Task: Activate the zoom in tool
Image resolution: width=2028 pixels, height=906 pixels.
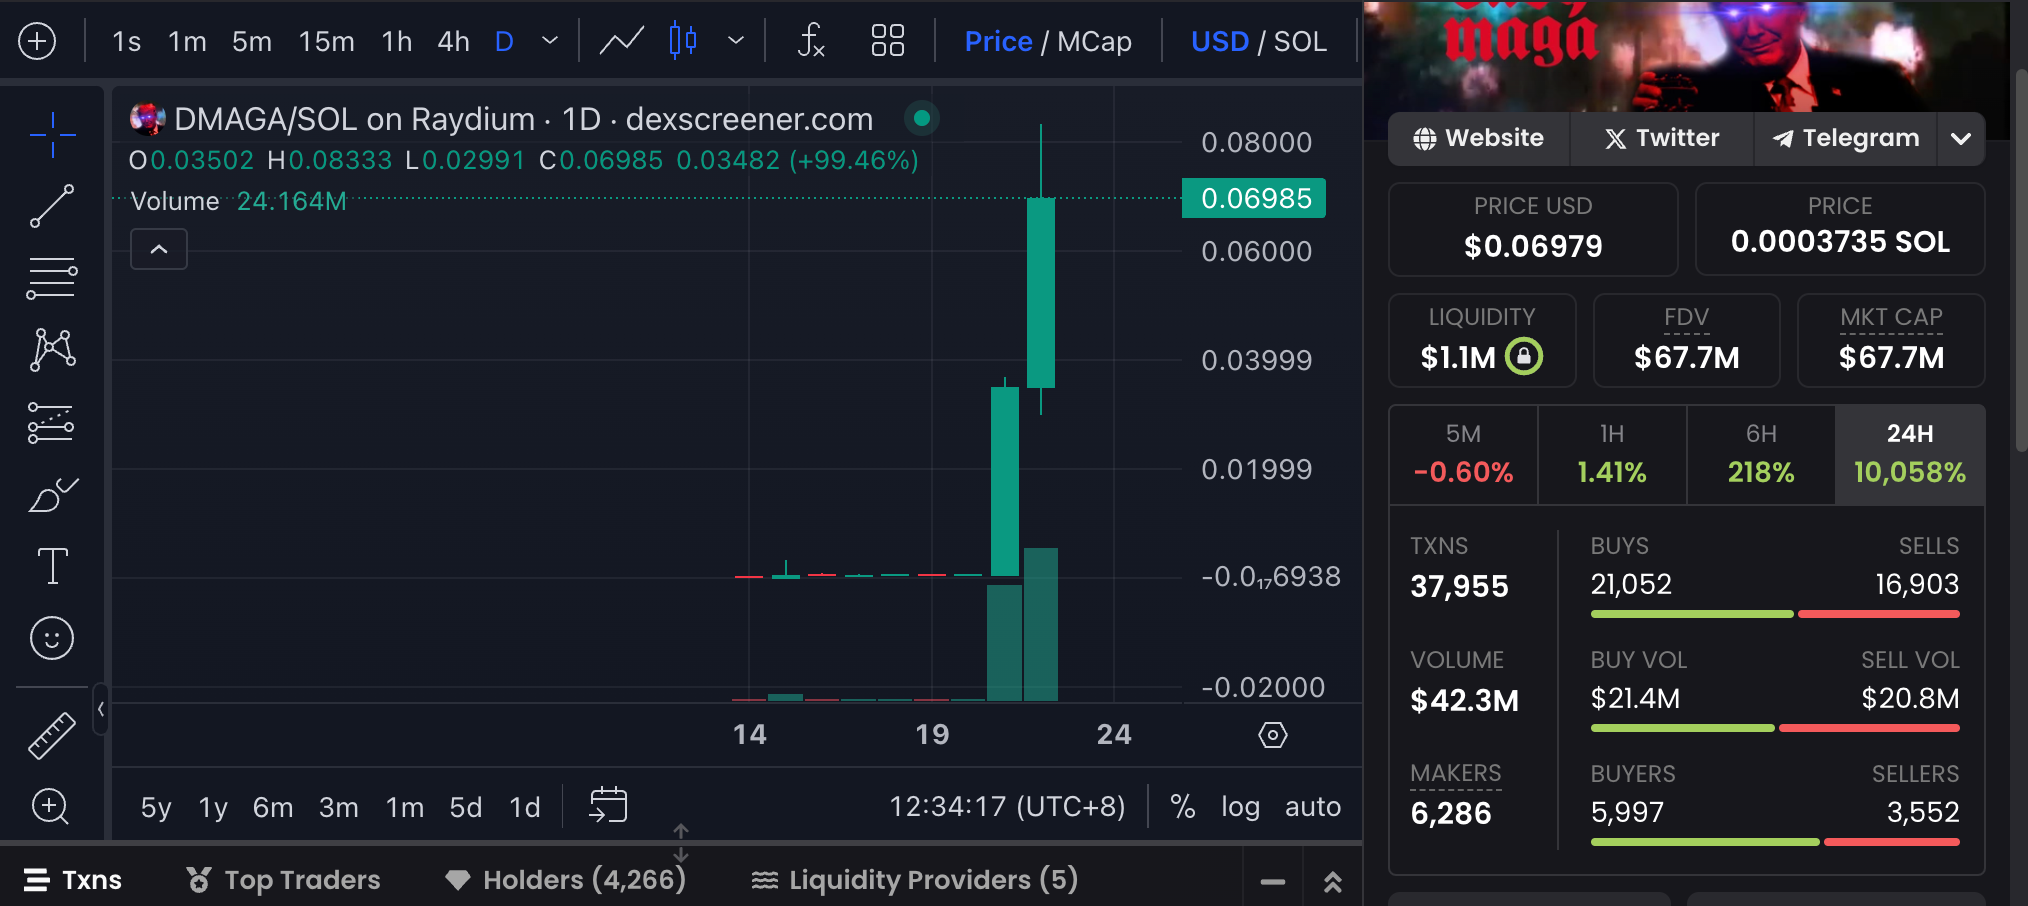Action: pos(50,806)
